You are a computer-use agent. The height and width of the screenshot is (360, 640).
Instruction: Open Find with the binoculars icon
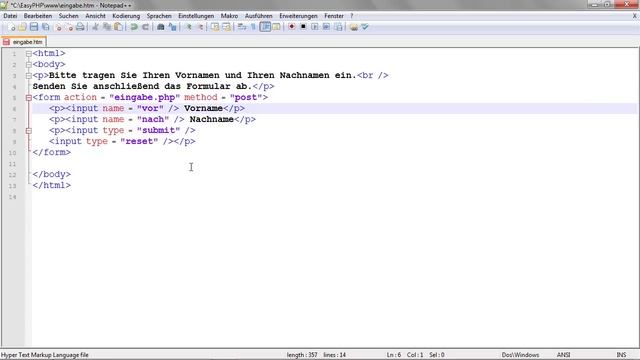point(161,27)
